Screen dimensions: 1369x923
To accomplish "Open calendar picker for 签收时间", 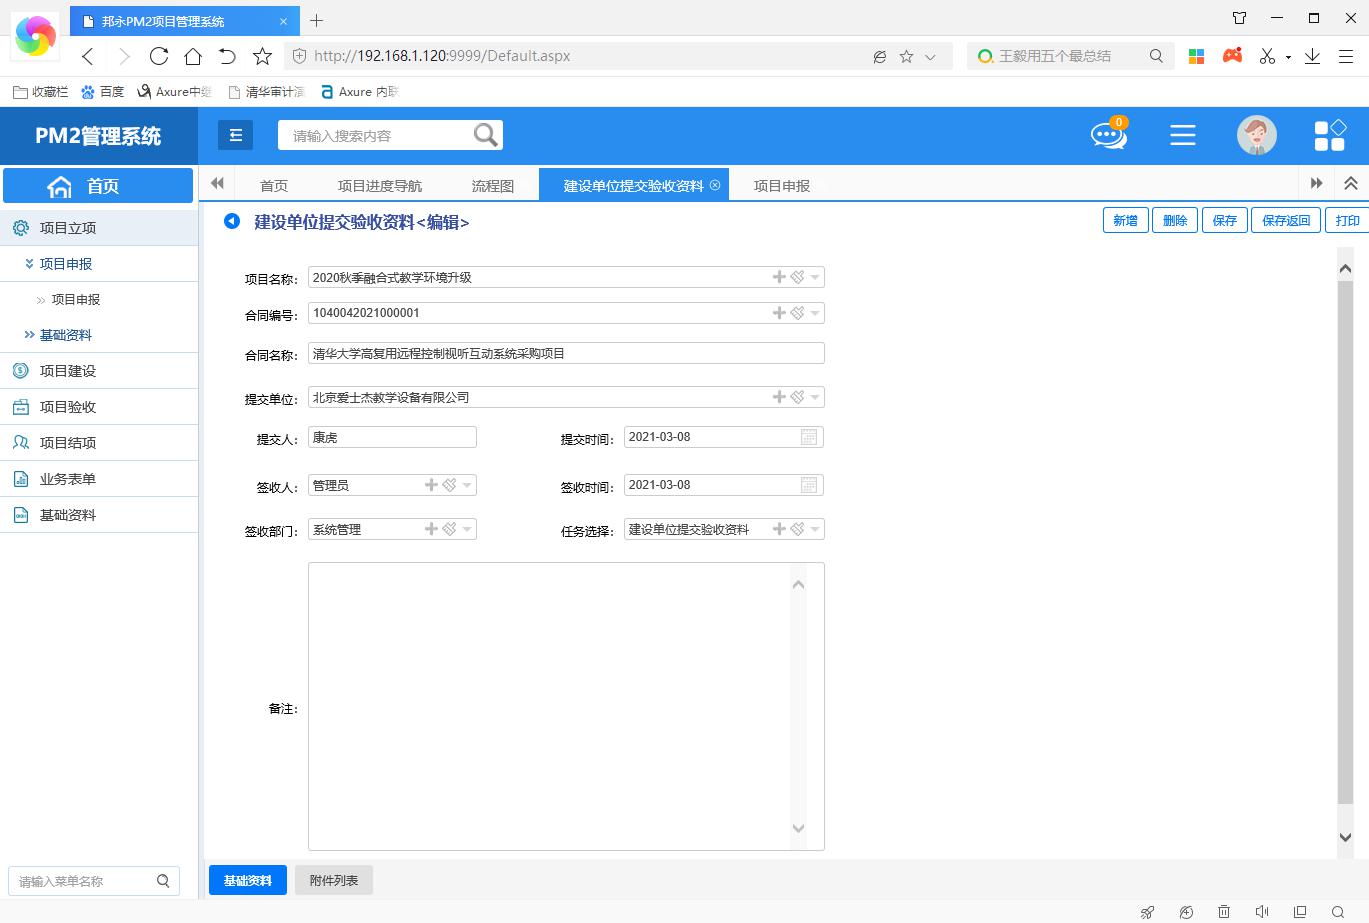I will pyautogui.click(x=809, y=485).
